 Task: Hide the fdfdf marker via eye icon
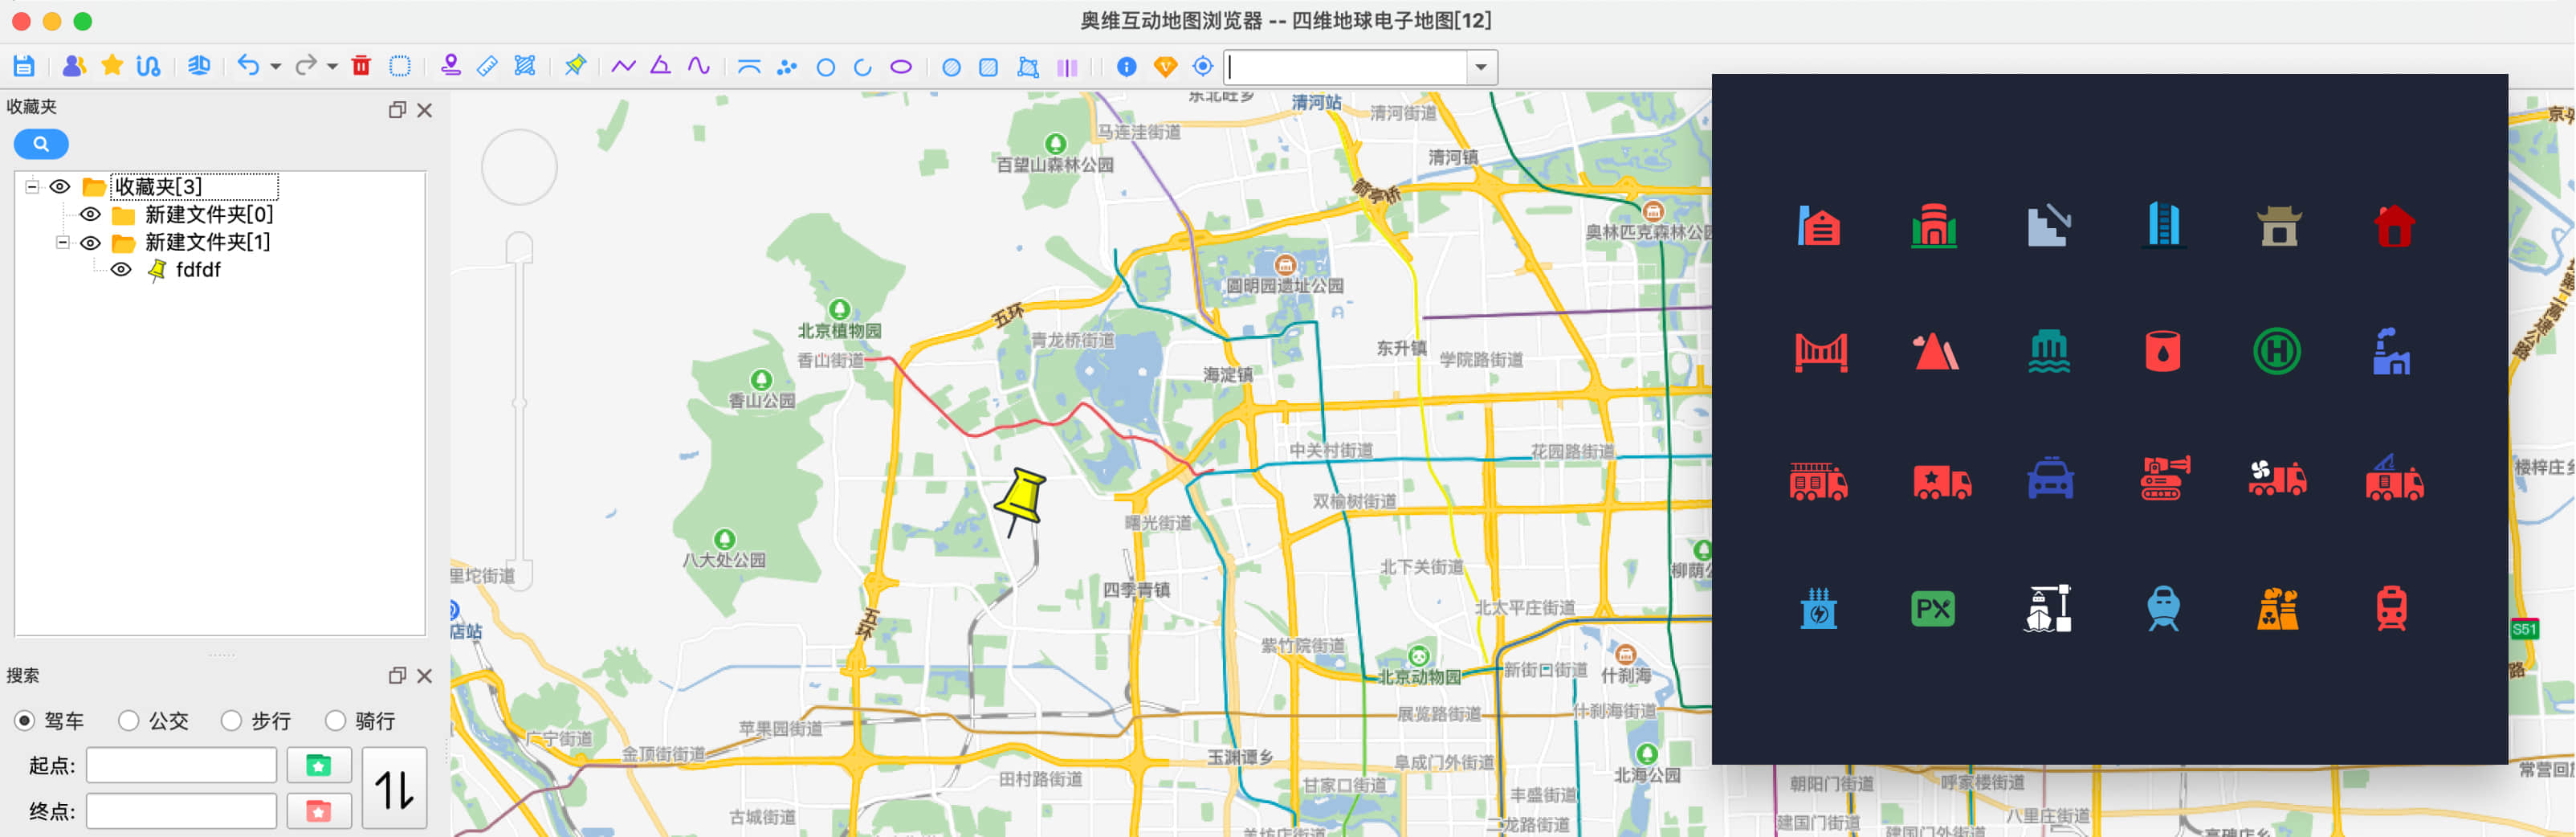tap(121, 270)
